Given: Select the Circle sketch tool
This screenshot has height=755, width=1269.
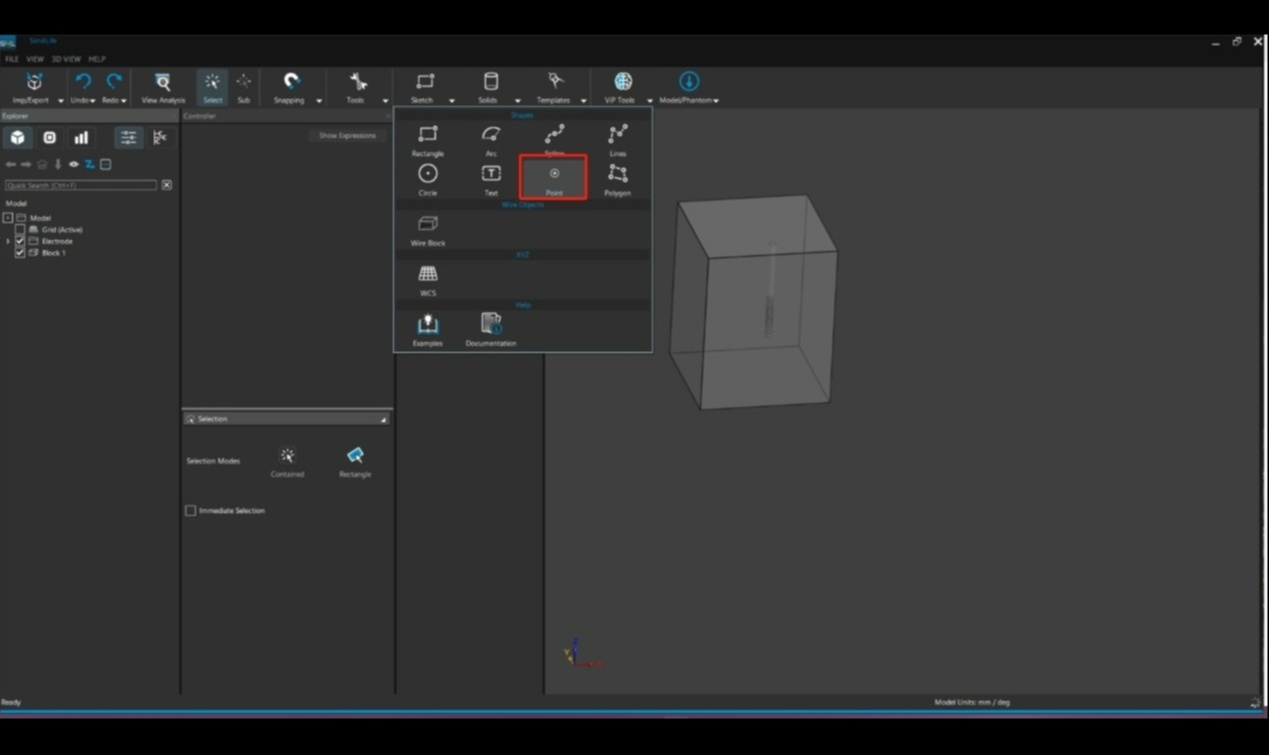Looking at the screenshot, I should click(428, 179).
